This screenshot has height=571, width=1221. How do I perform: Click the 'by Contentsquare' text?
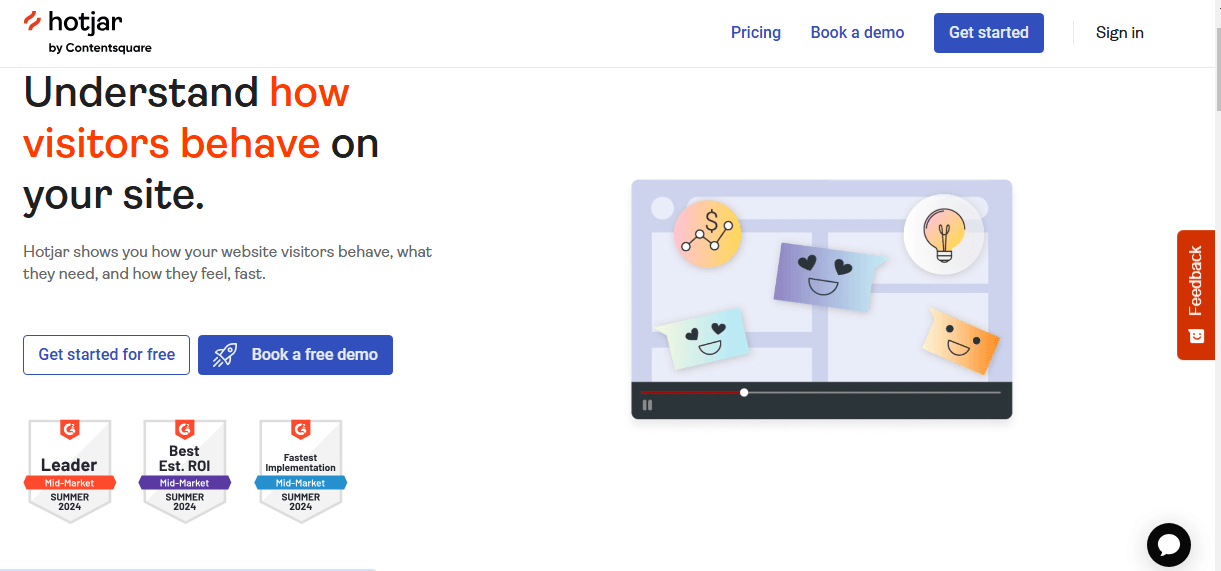[100, 48]
